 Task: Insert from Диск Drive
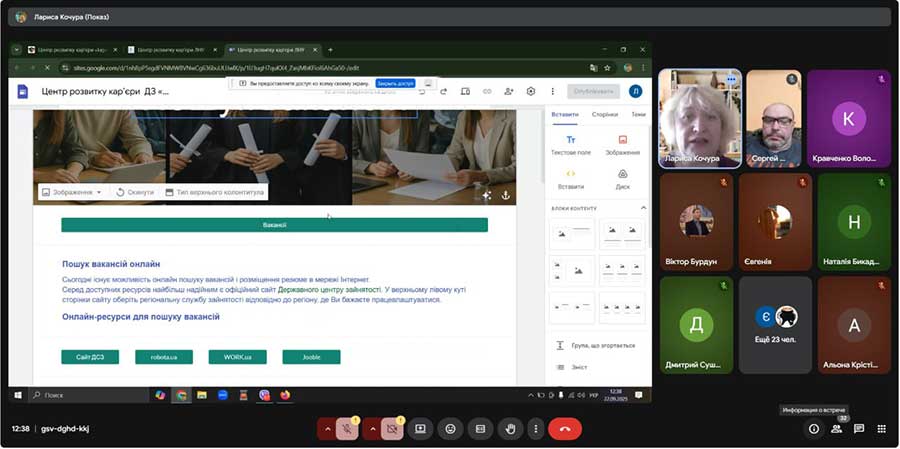tap(622, 180)
